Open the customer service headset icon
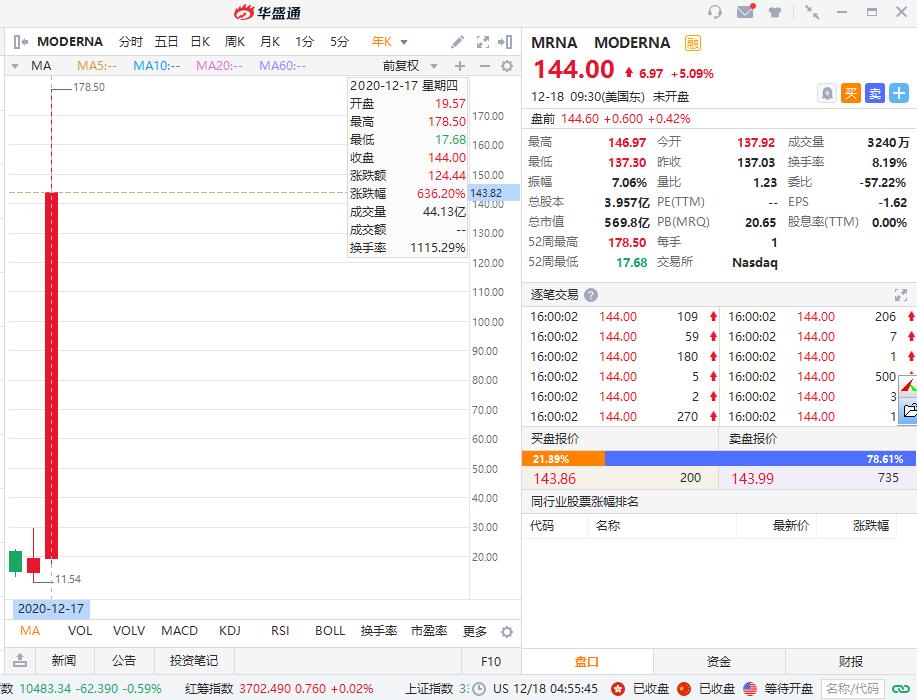917x700 pixels. pyautogui.click(x=714, y=13)
